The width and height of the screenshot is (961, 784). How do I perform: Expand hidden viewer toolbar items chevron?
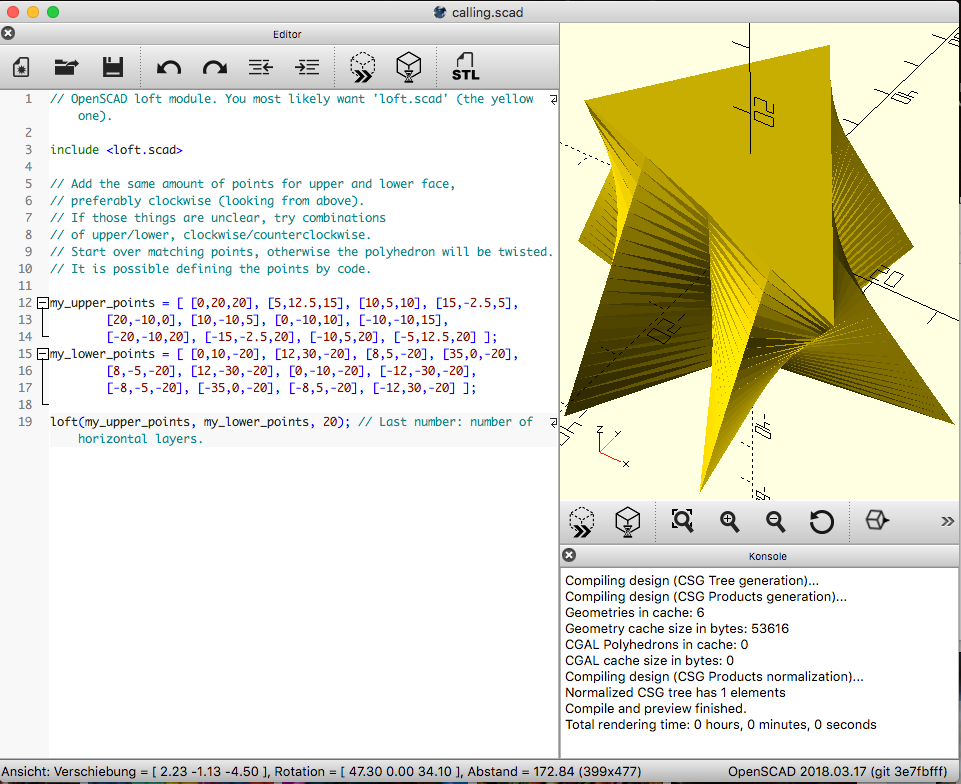pos(947,521)
